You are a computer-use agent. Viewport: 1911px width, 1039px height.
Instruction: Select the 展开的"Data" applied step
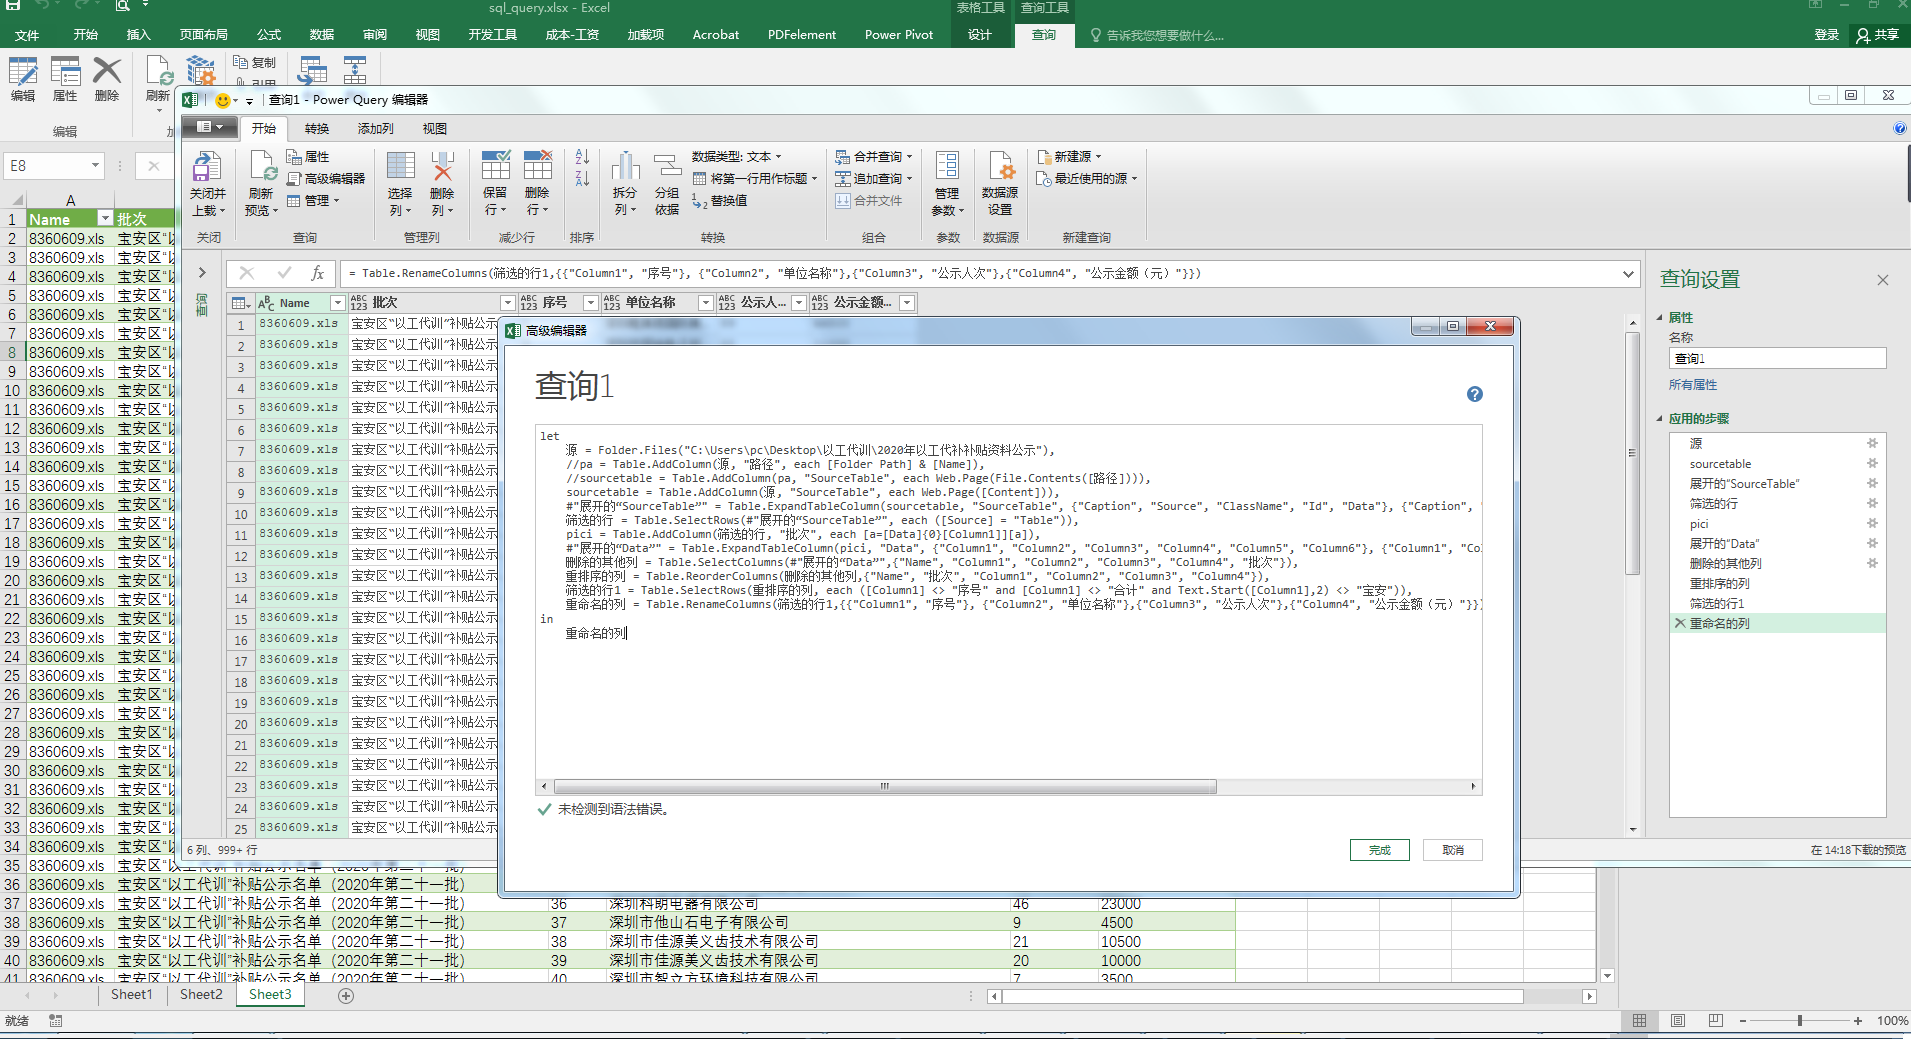[1724, 543]
